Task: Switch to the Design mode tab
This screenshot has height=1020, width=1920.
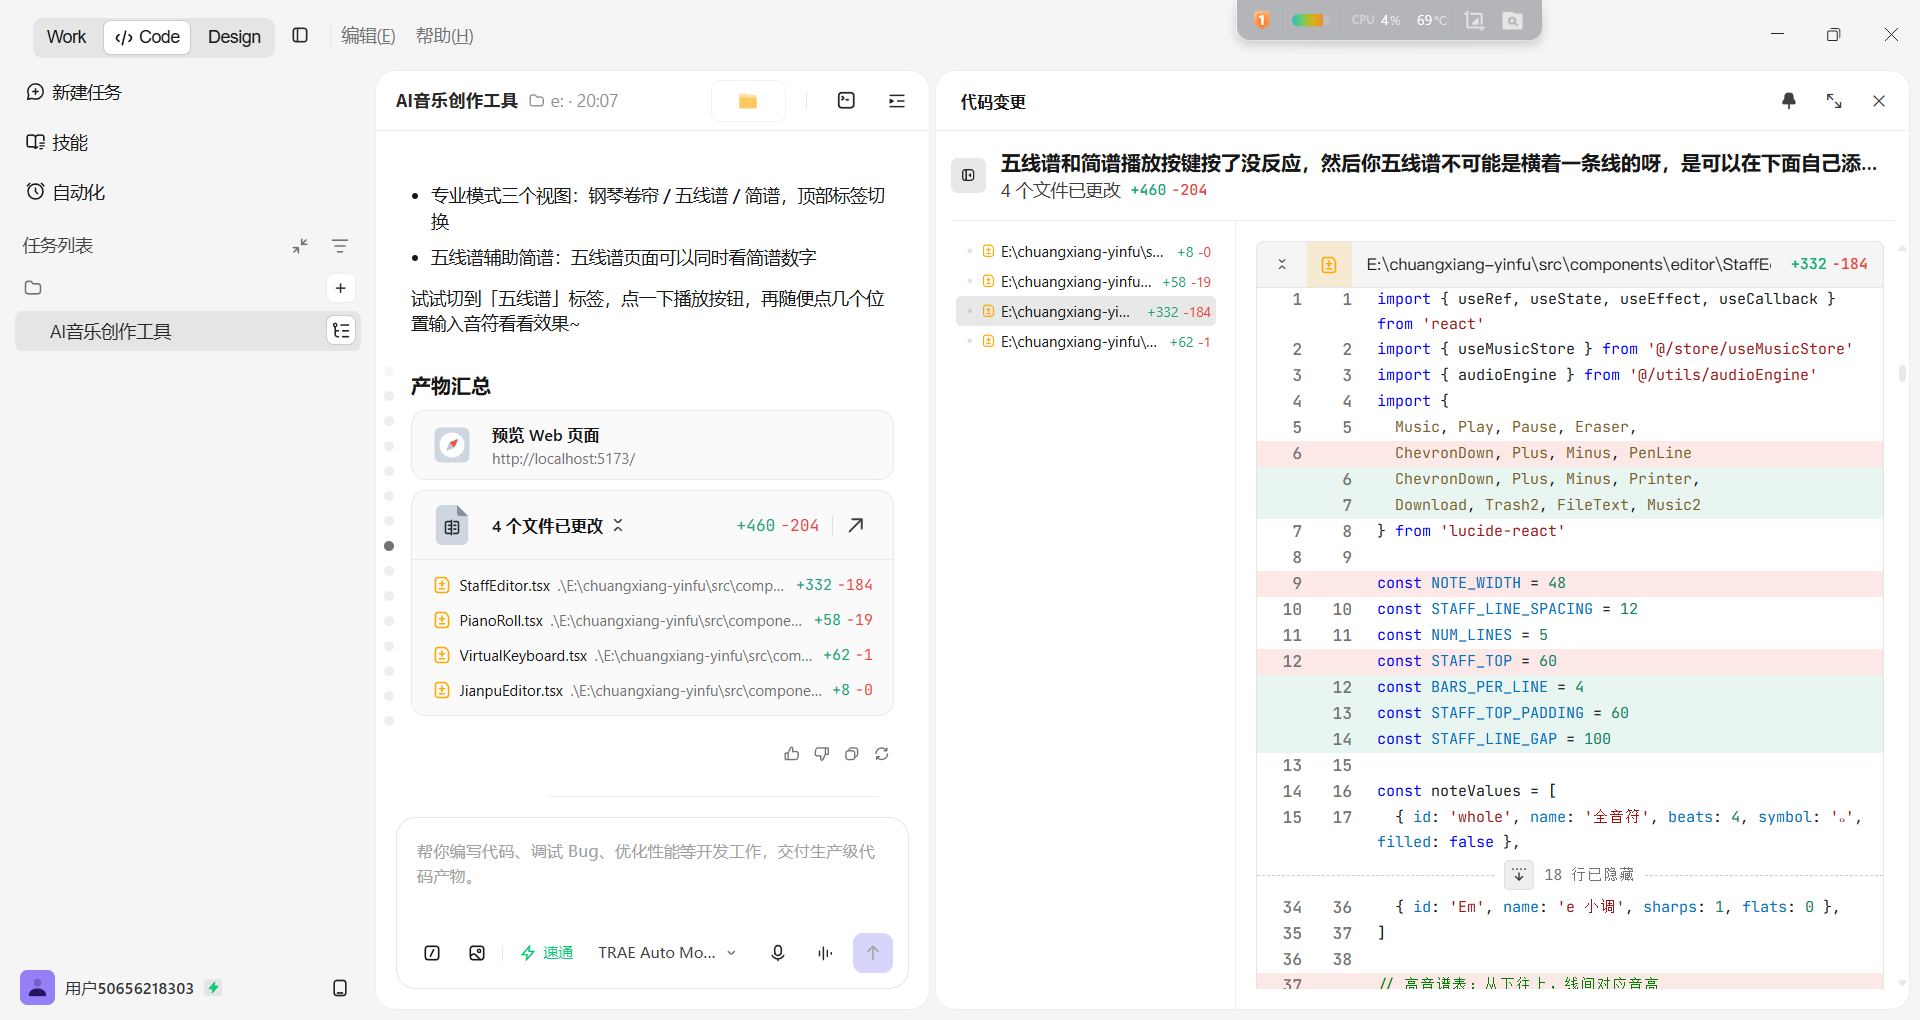Action: 234,37
